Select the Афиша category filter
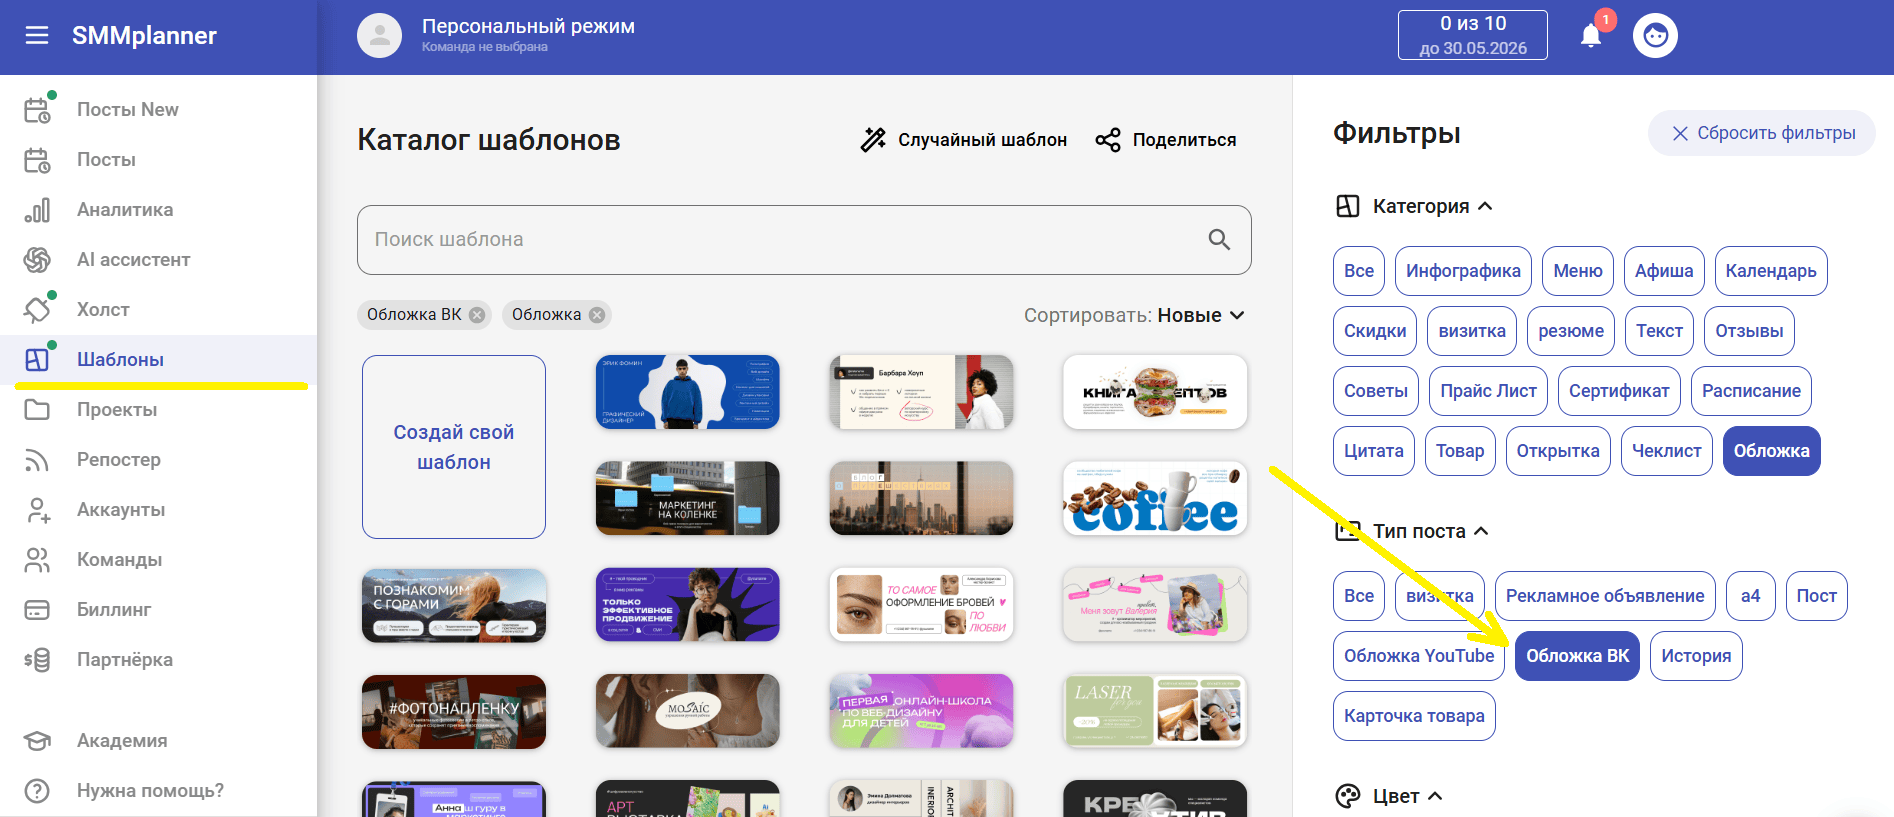This screenshot has width=1894, height=817. tap(1664, 271)
